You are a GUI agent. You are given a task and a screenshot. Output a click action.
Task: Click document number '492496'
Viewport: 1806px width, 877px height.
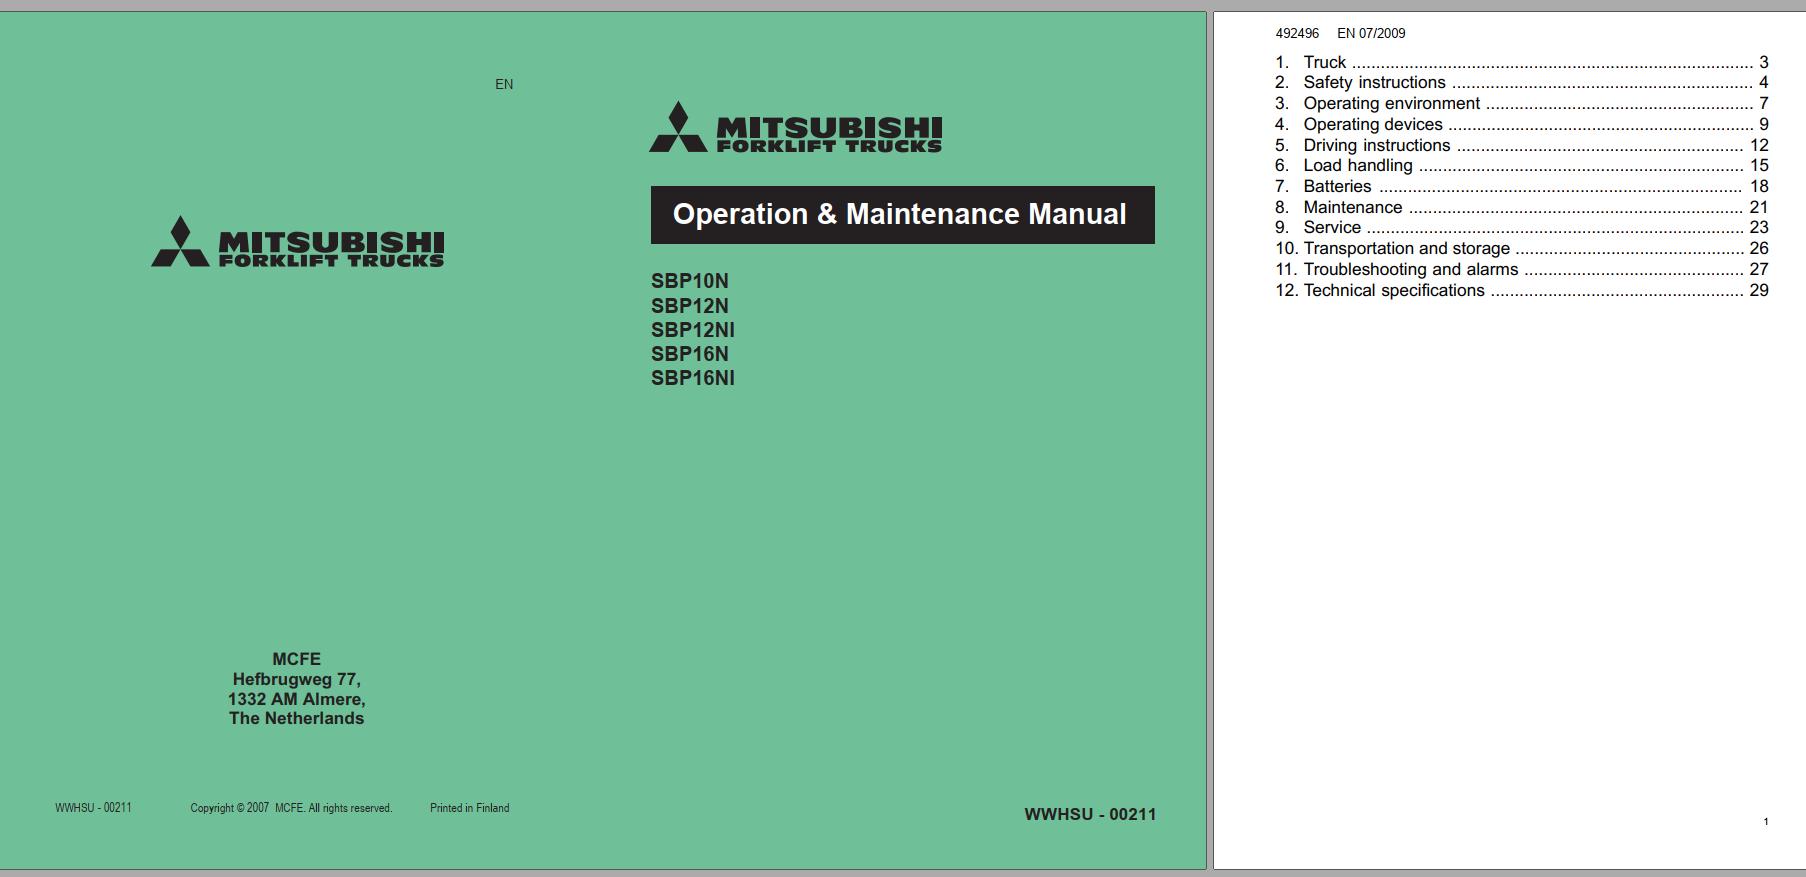[x=1297, y=33]
